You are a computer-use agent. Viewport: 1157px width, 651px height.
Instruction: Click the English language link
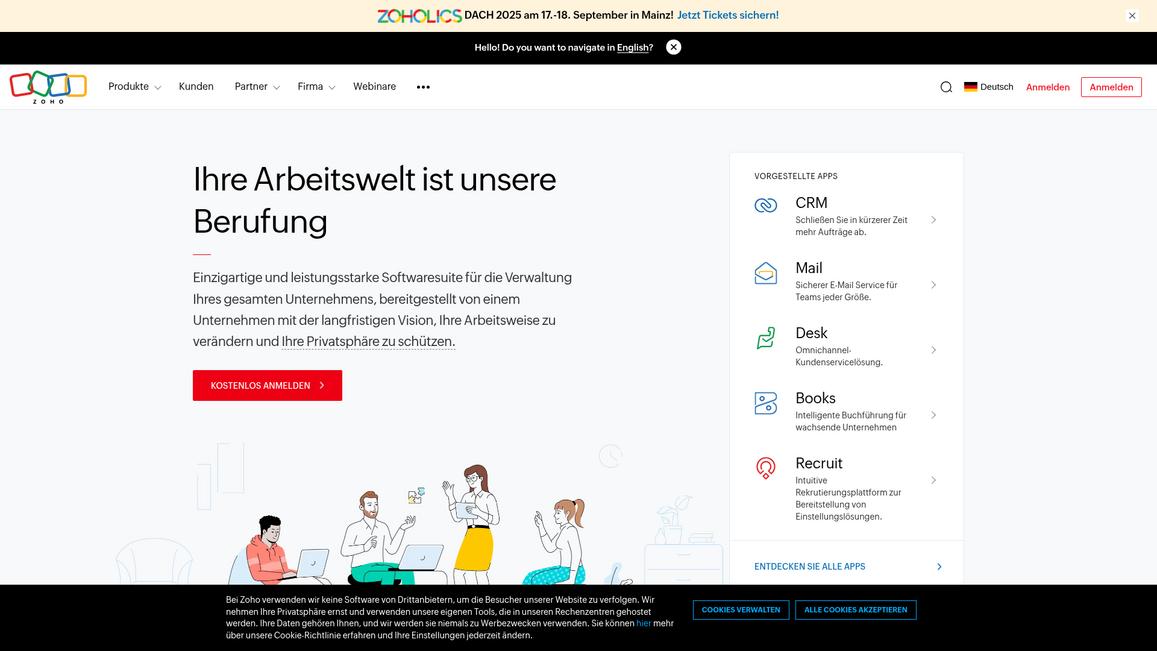click(632, 47)
